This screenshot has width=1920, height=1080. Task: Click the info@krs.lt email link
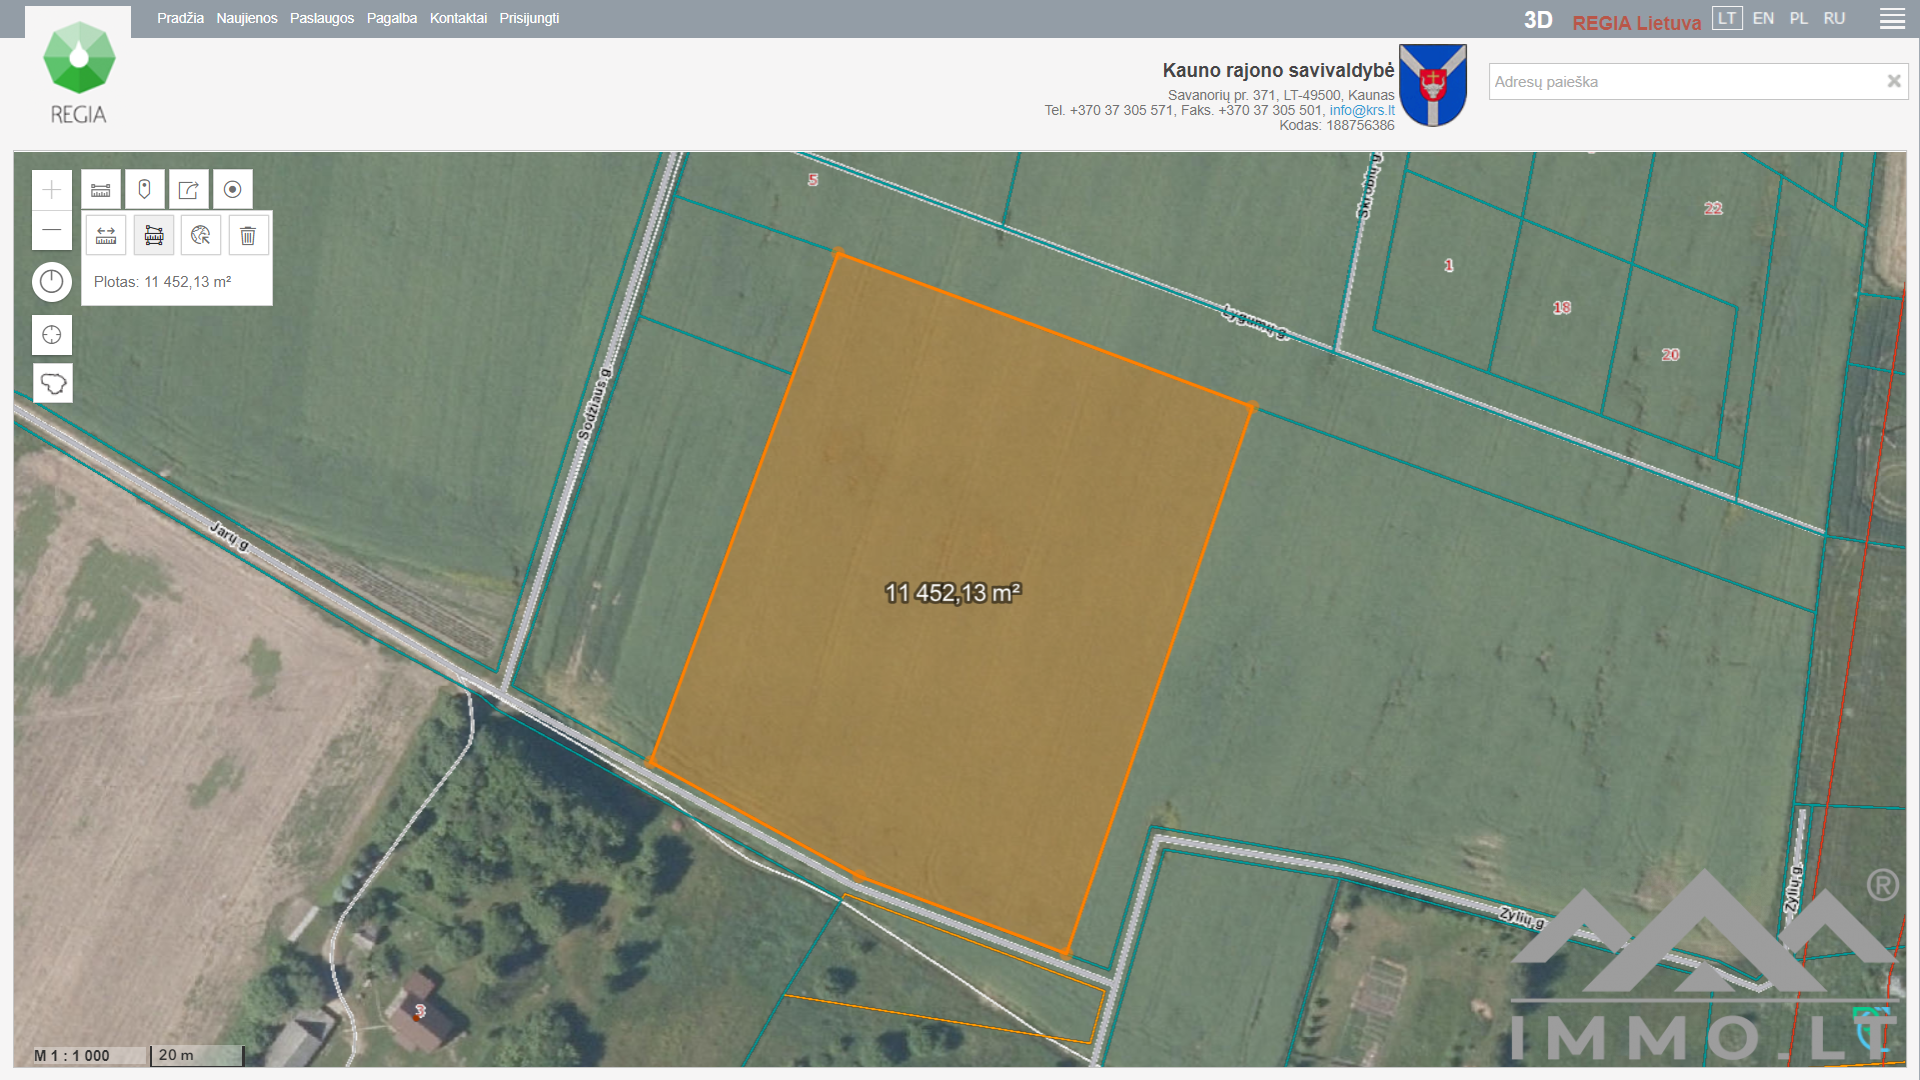(x=1362, y=110)
